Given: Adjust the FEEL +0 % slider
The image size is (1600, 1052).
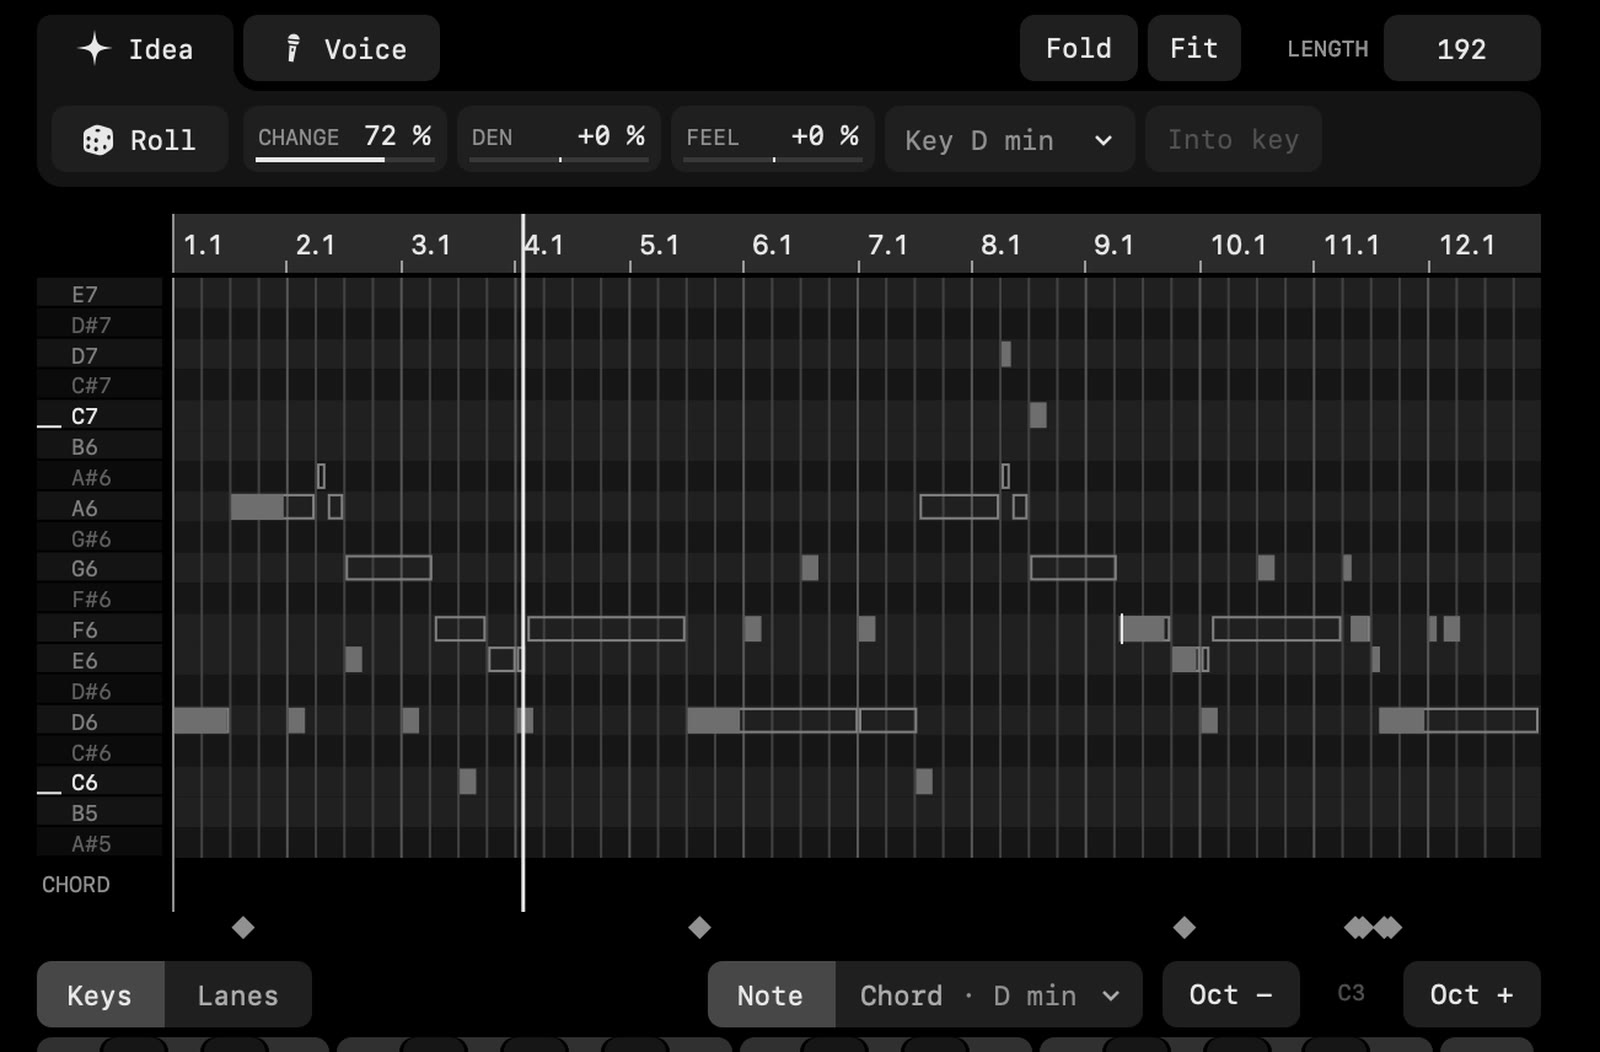Looking at the screenshot, I should pos(773,139).
